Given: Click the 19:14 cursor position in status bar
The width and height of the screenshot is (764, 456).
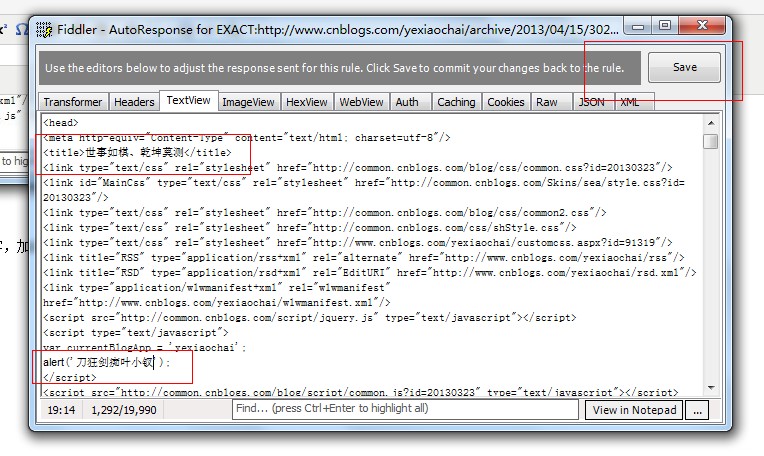Looking at the screenshot, I should [61, 410].
